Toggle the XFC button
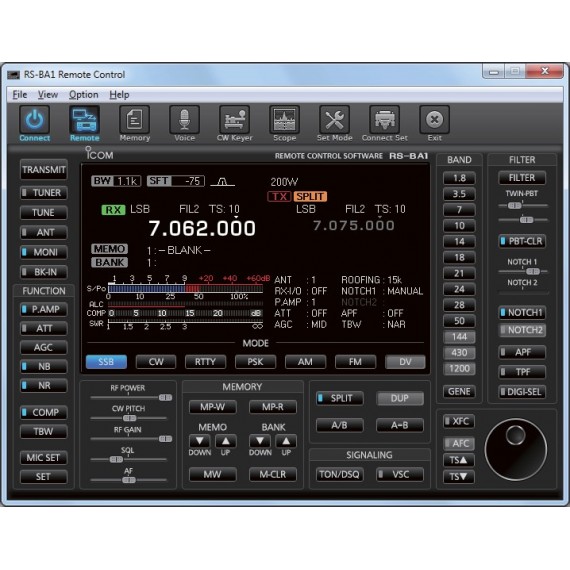The width and height of the screenshot is (570, 570). point(459,421)
